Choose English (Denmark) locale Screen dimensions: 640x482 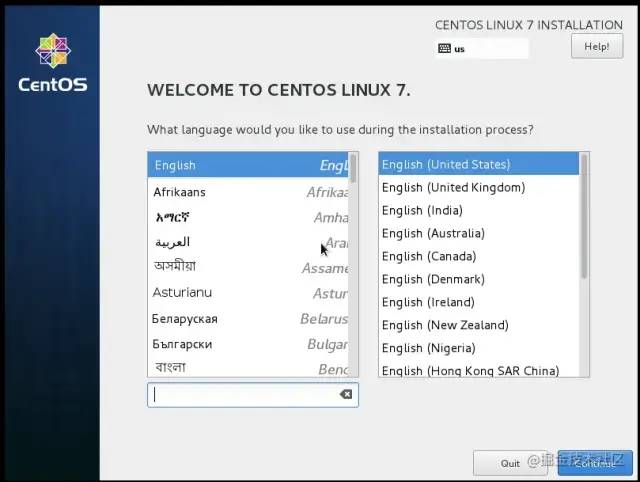[479, 279]
